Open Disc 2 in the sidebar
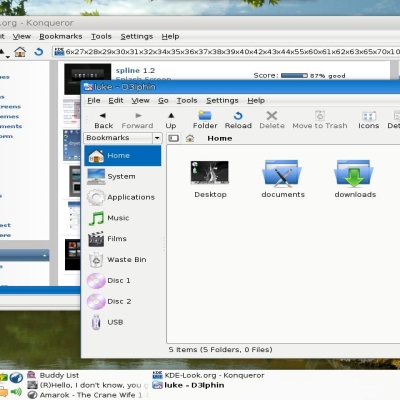This screenshot has width=400, height=400. click(x=123, y=301)
